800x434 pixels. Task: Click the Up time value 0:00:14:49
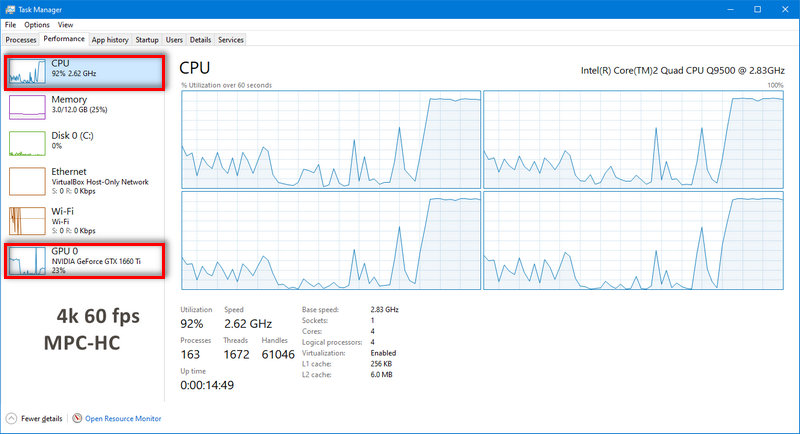207,385
